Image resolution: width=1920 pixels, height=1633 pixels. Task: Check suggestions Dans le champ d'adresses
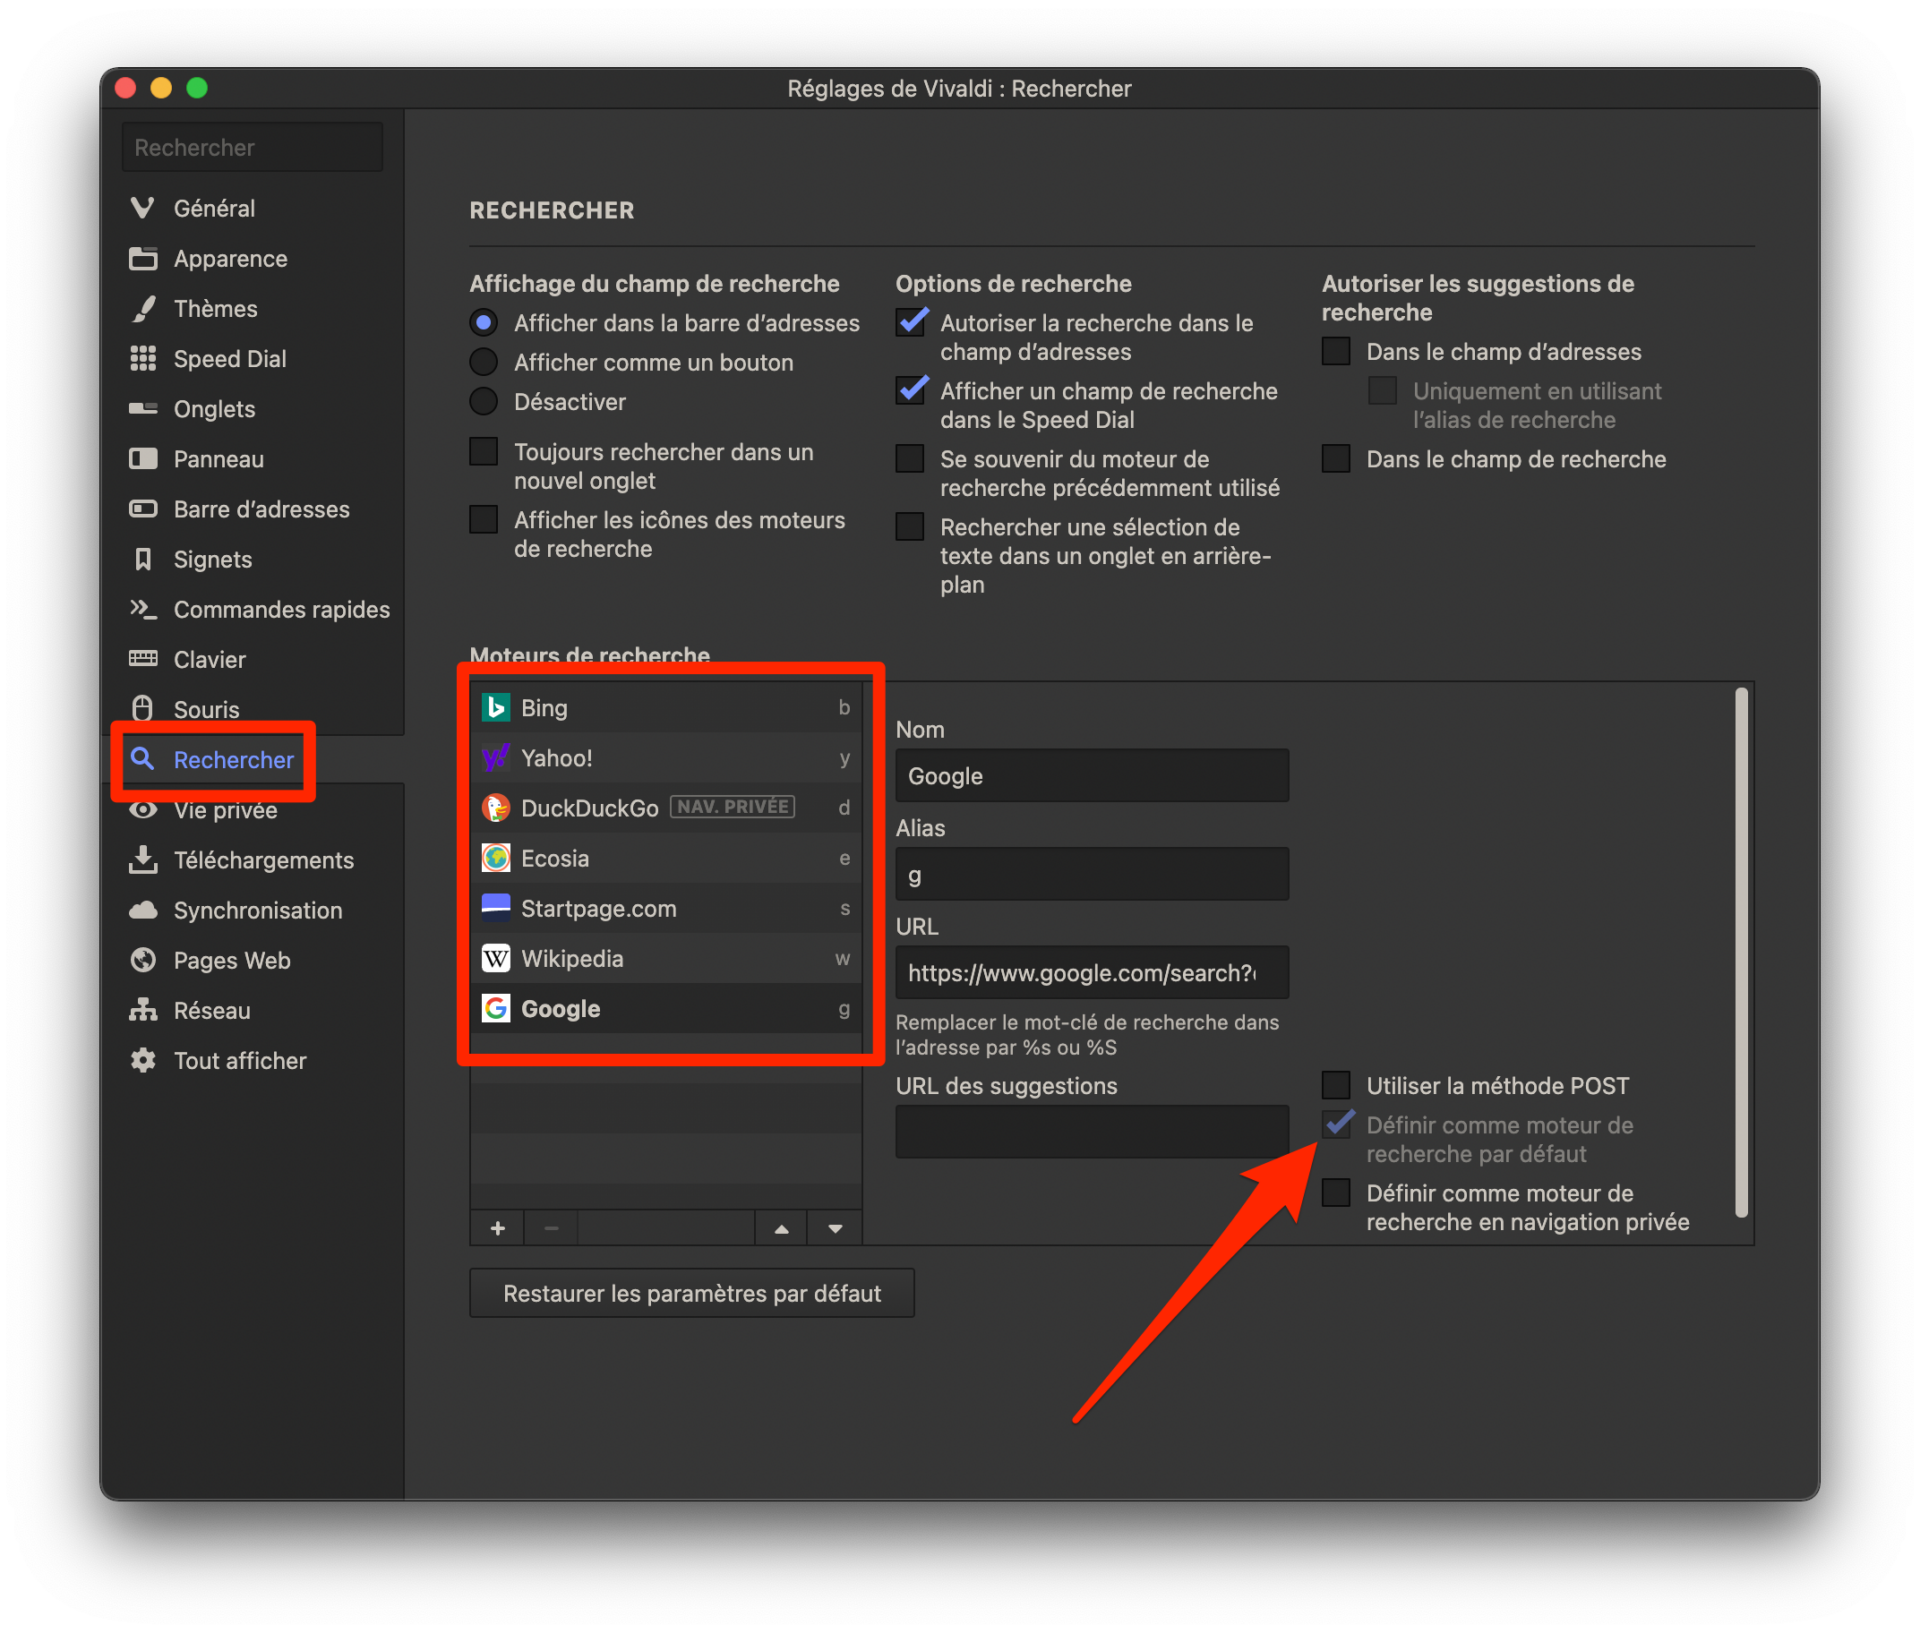[1336, 351]
